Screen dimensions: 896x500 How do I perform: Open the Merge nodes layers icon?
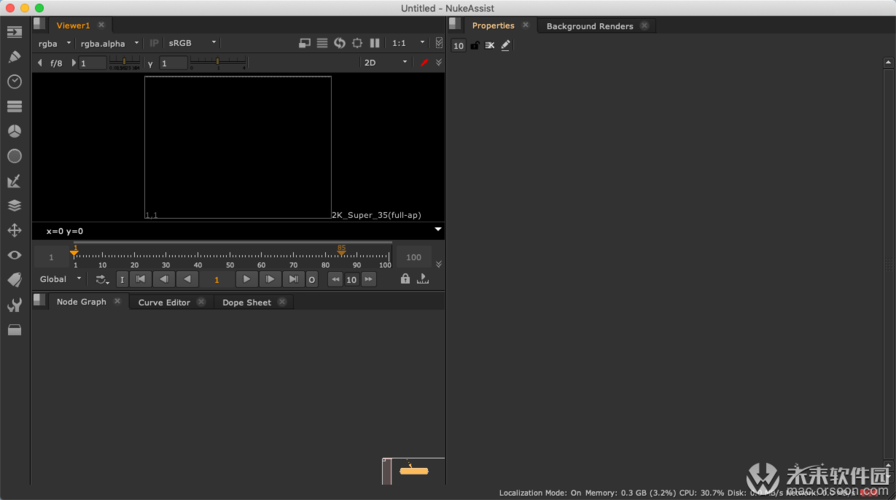(x=14, y=206)
